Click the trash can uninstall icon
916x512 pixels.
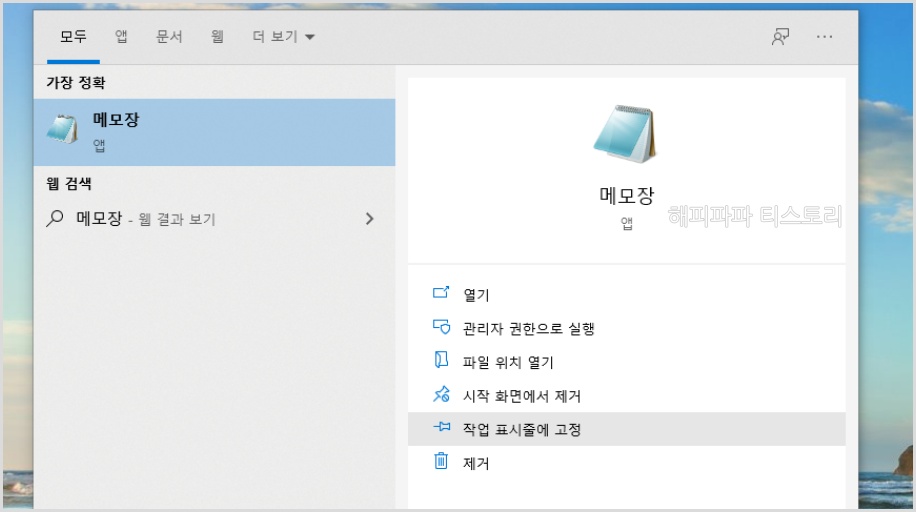point(441,461)
